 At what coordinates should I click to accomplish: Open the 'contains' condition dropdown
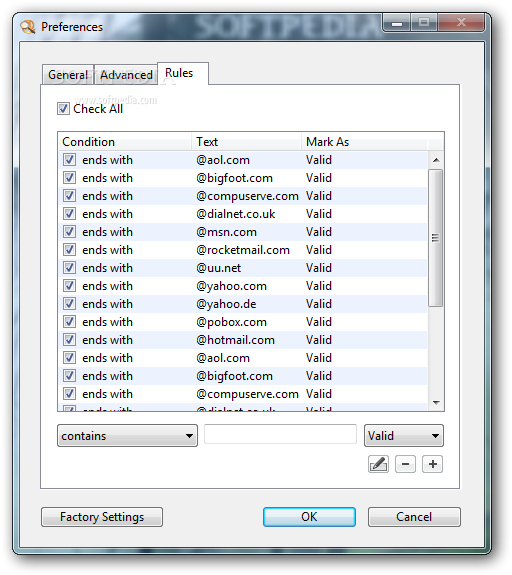(127, 436)
